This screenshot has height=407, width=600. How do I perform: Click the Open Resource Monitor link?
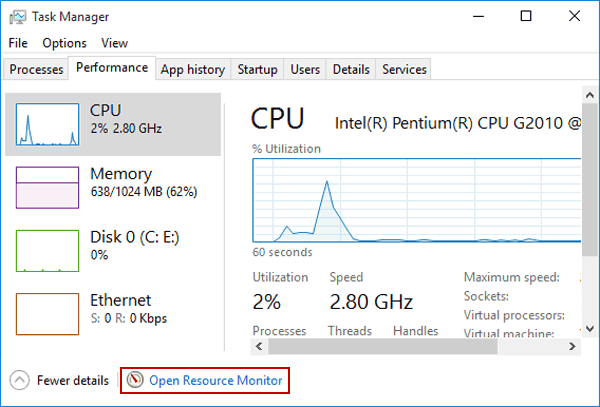click(215, 380)
